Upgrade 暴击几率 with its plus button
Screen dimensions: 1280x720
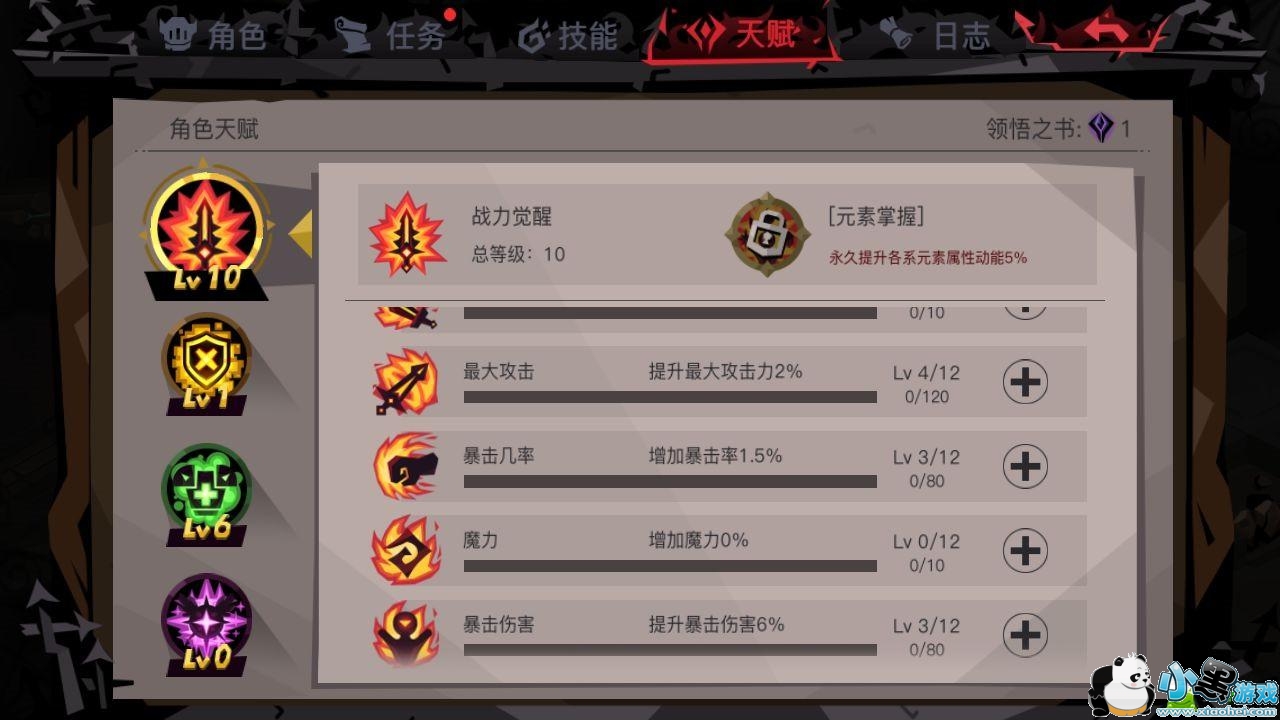coord(1025,466)
